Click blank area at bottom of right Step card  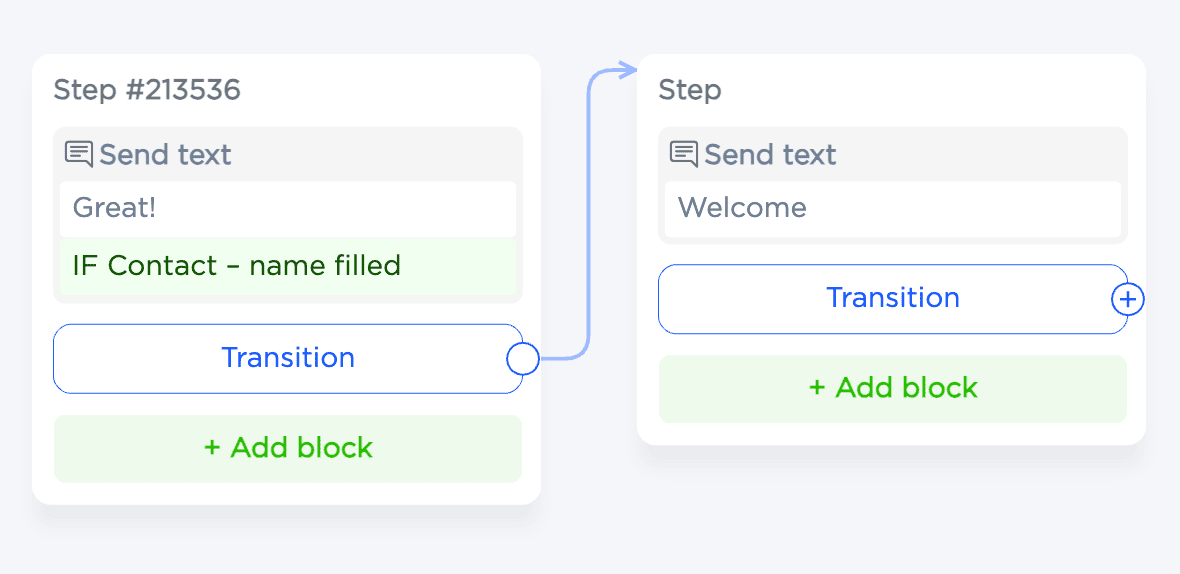[x=892, y=434]
